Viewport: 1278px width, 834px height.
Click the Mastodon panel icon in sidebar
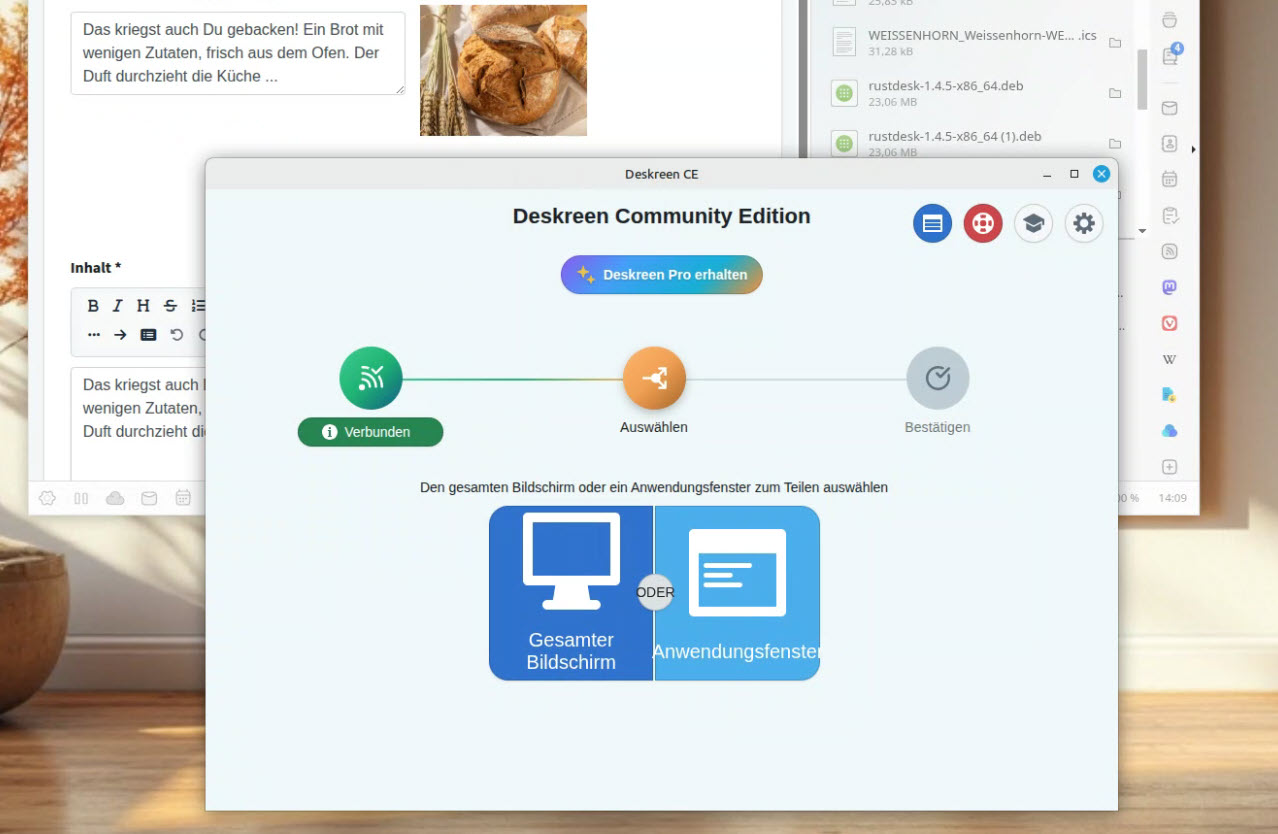pos(1169,287)
